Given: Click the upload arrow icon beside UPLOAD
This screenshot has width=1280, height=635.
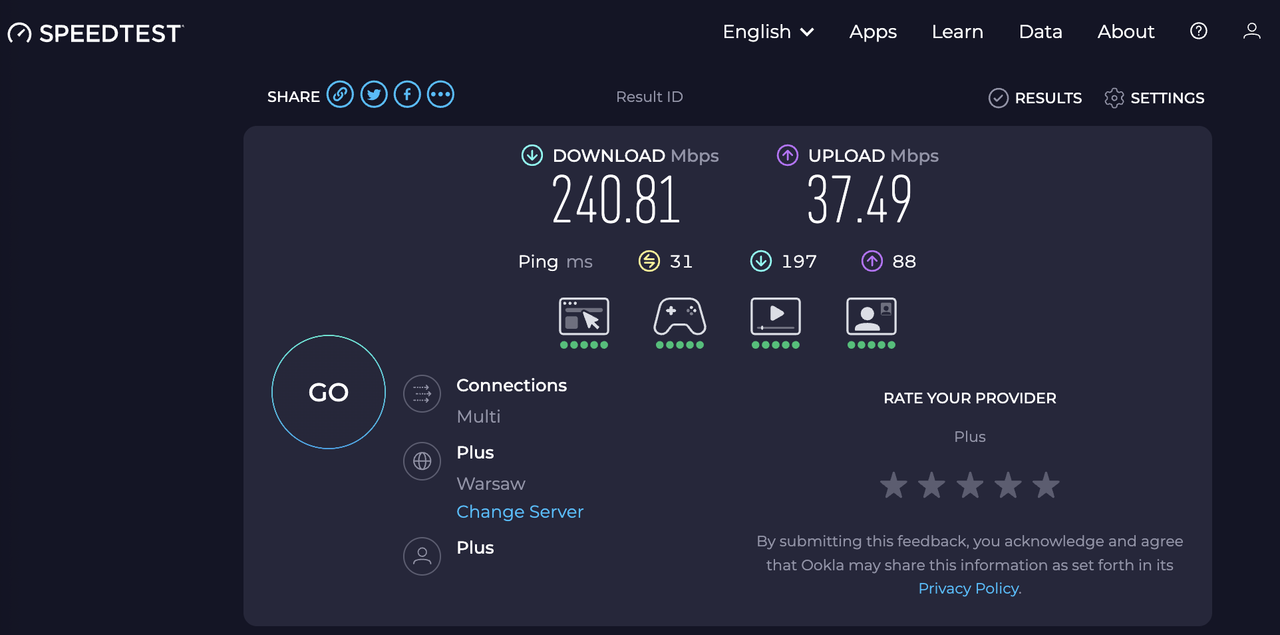Looking at the screenshot, I should point(787,155).
